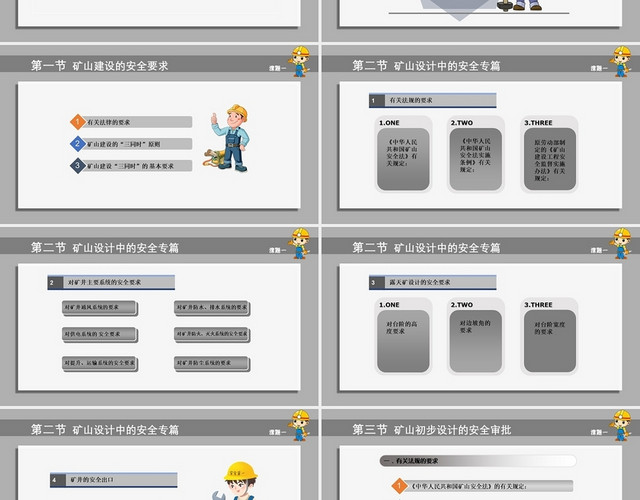Click the dark diamond numbered 3 beside "三同时"的基本要求
The image size is (640, 500).
[x=78, y=166]
